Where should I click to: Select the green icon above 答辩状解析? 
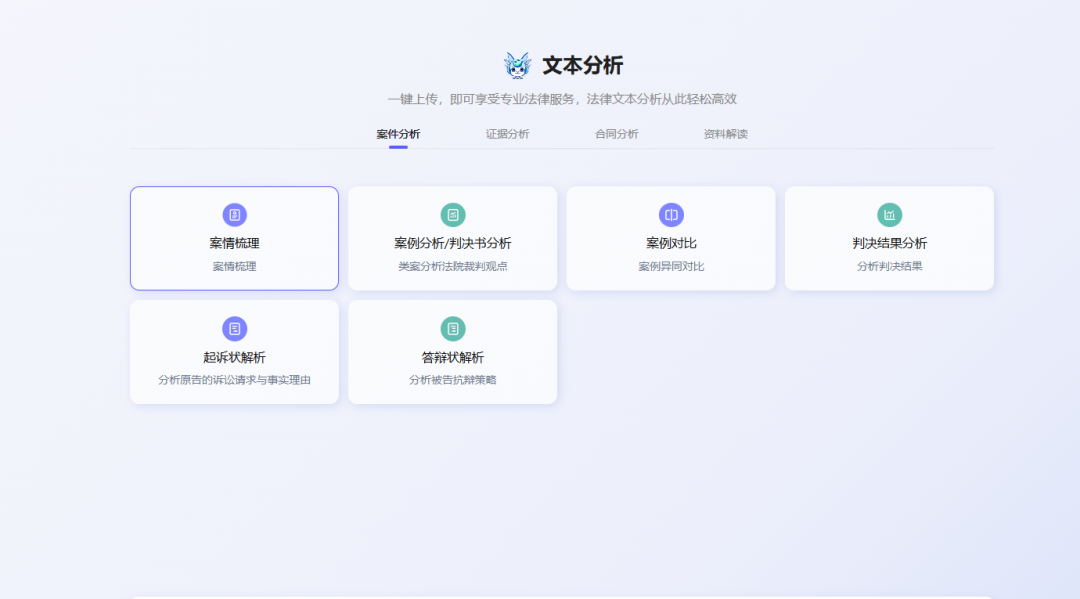pos(452,328)
